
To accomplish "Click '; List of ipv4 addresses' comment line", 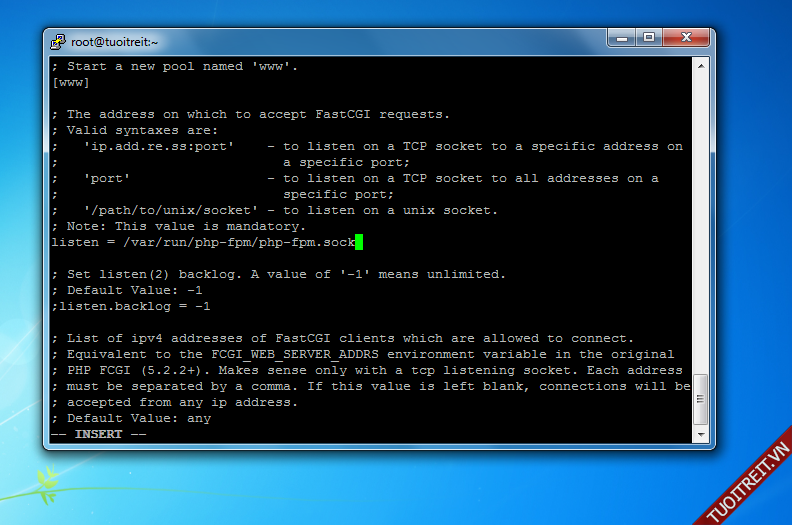I will click(343, 339).
